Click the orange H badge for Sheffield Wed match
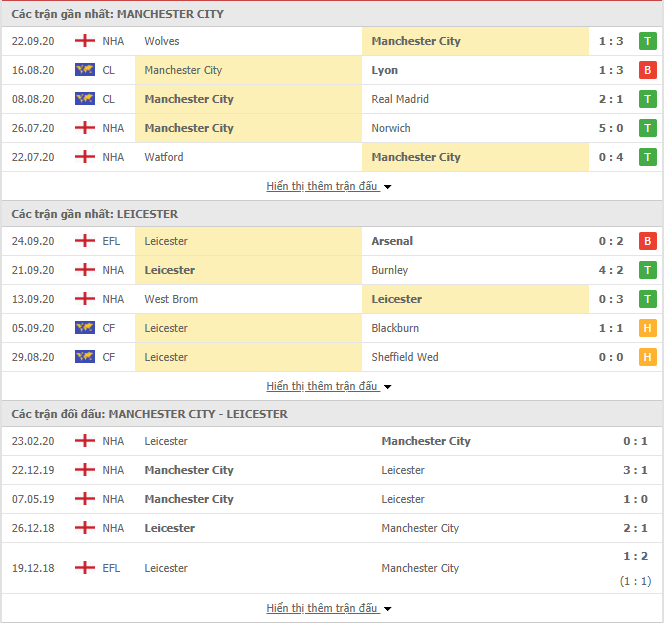 coord(647,357)
